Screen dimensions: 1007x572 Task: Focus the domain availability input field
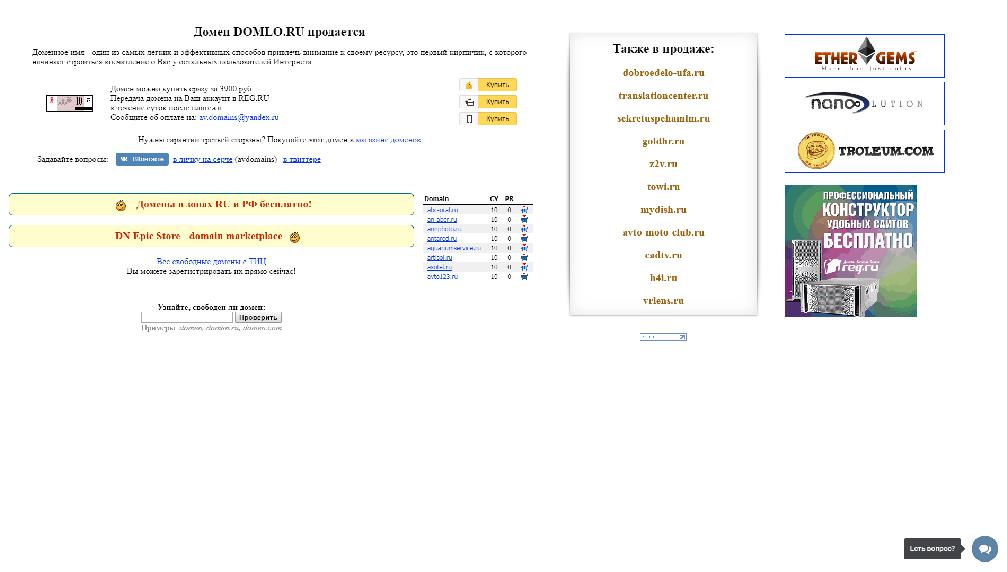187,317
